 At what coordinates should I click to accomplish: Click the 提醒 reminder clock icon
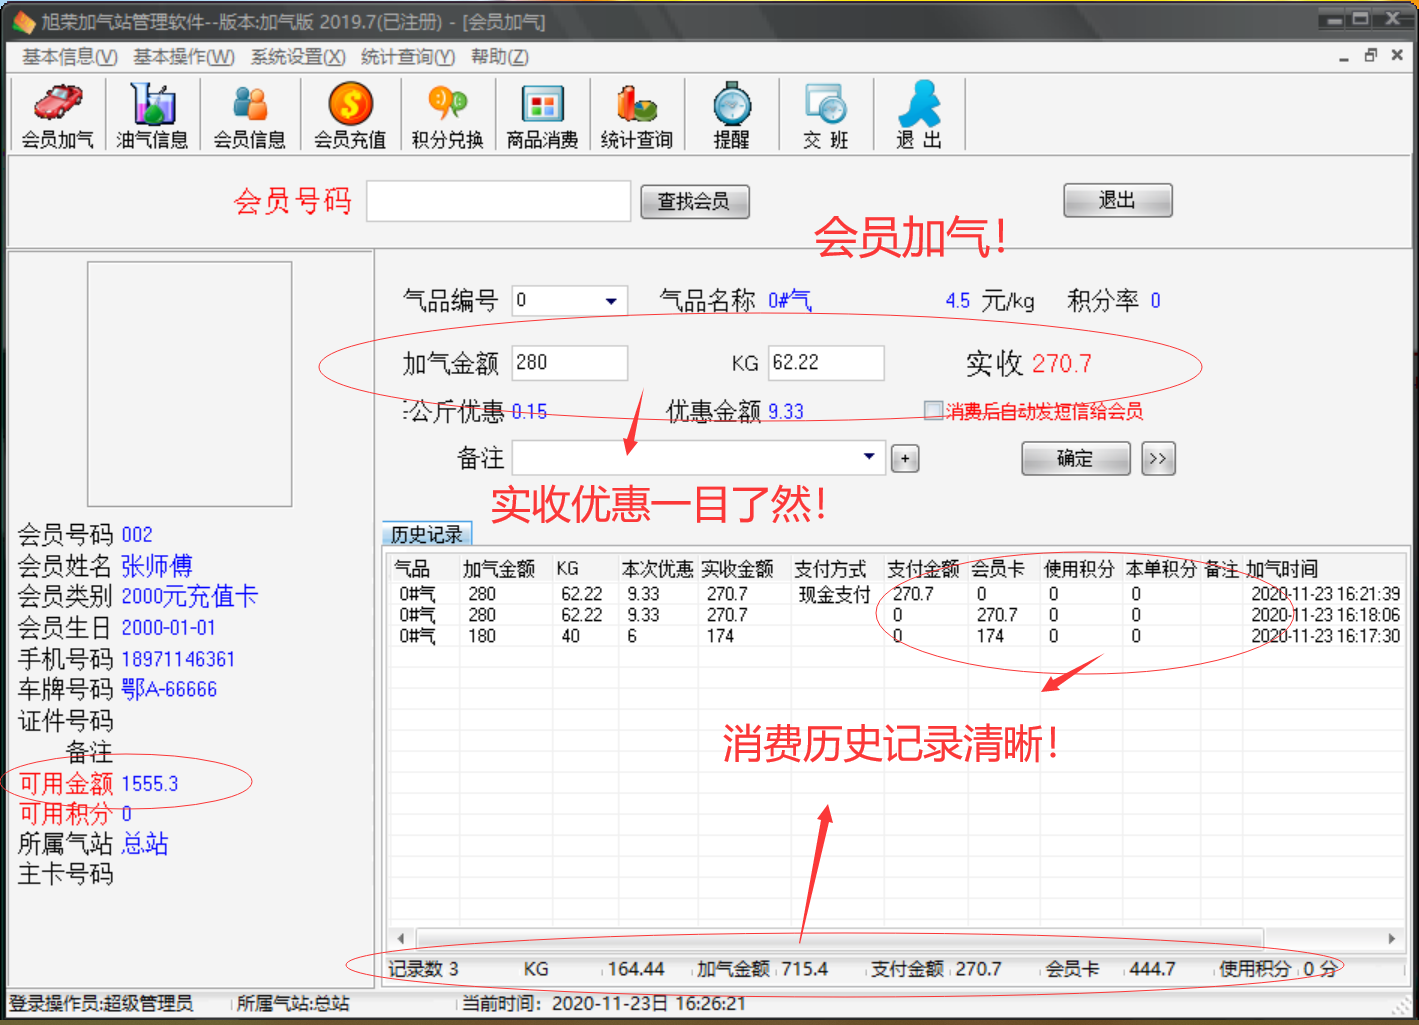731,113
